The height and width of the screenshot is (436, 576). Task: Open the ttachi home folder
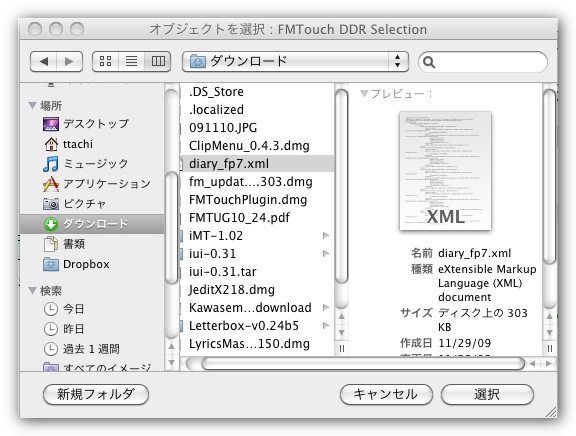click(78, 144)
